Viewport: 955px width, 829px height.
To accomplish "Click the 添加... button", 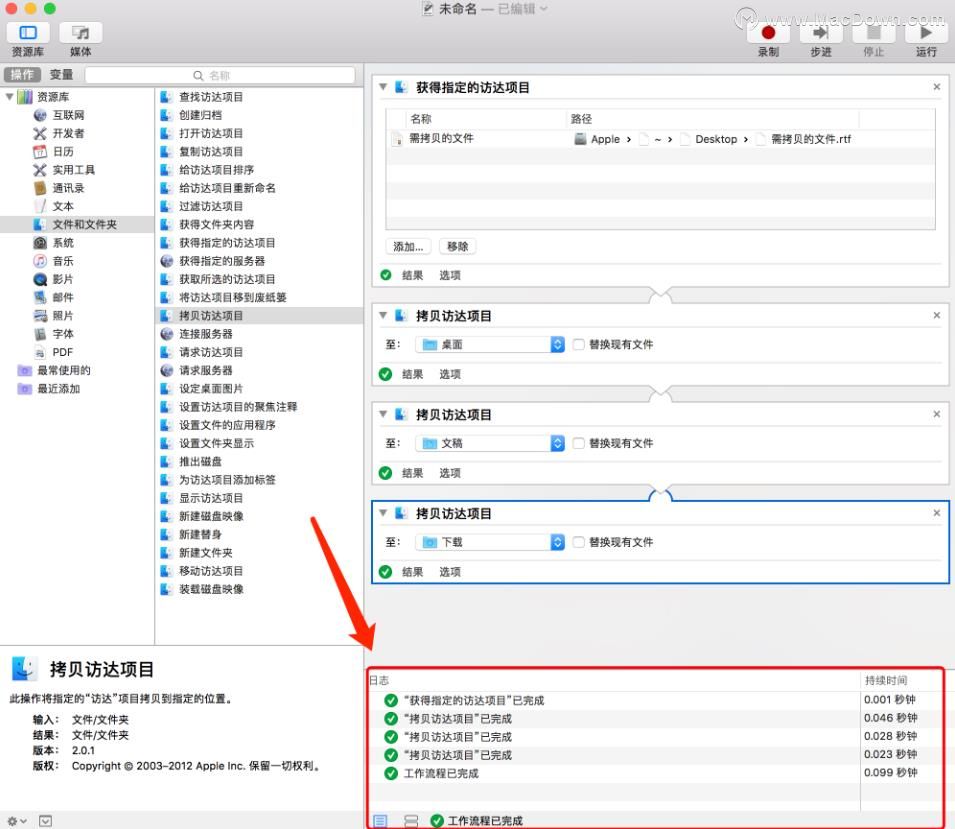I will (408, 247).
